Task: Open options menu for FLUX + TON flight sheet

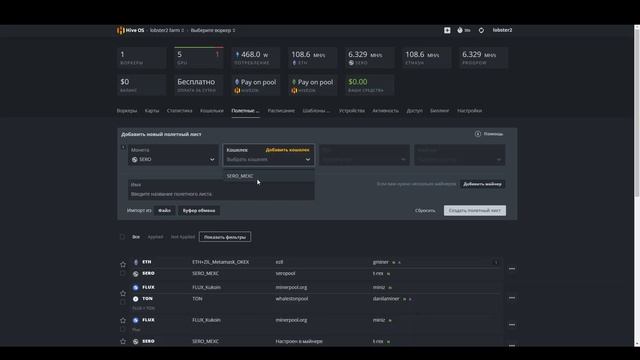Action: pyautogui.click(x=512, y=298)
